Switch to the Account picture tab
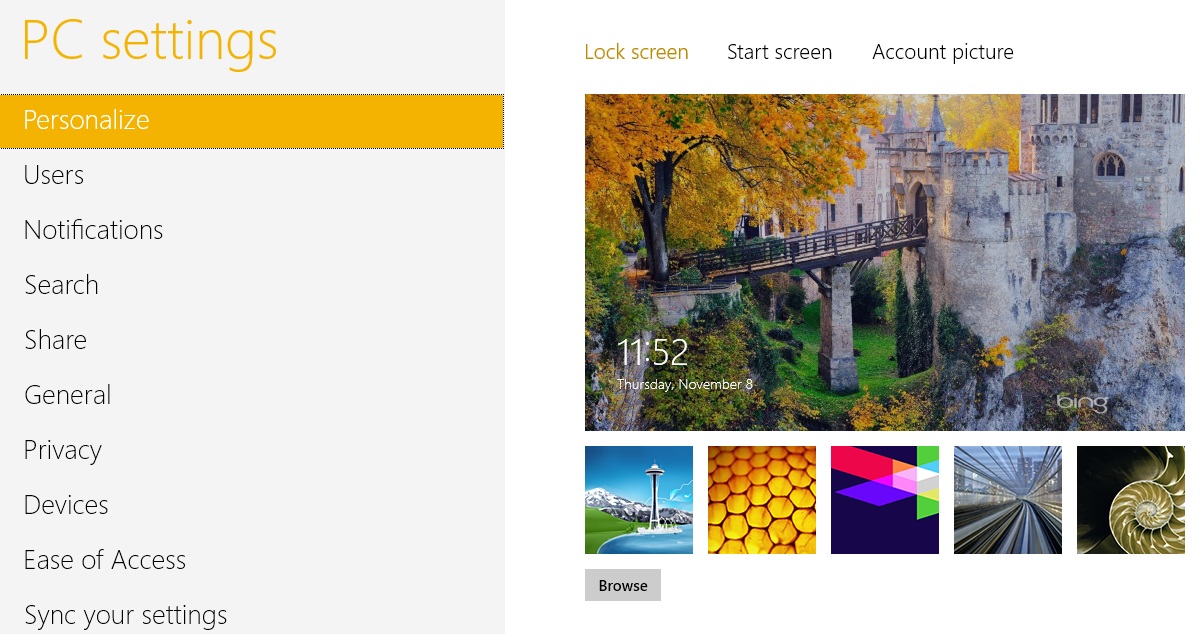The image size is (1200, 634). point(942,51)
